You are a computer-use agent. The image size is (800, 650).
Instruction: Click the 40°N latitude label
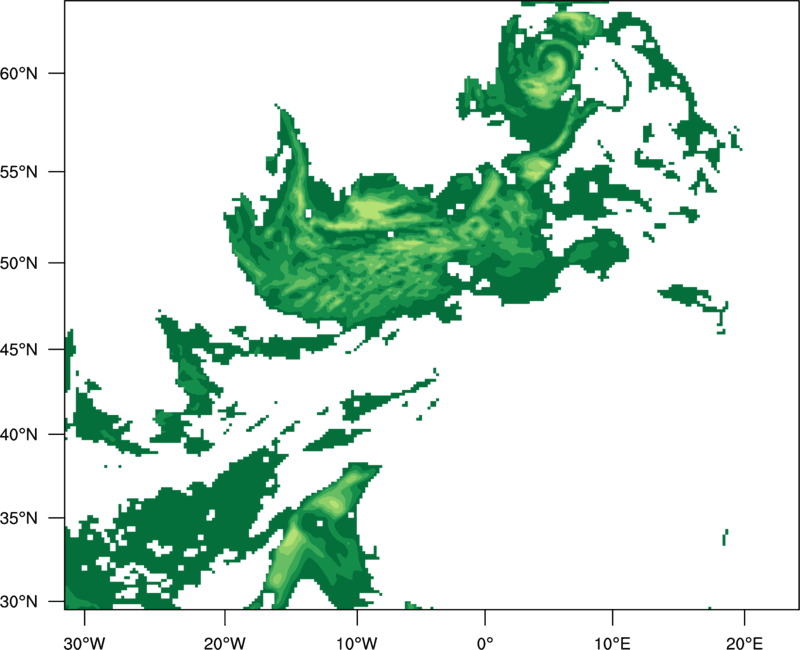19,435
